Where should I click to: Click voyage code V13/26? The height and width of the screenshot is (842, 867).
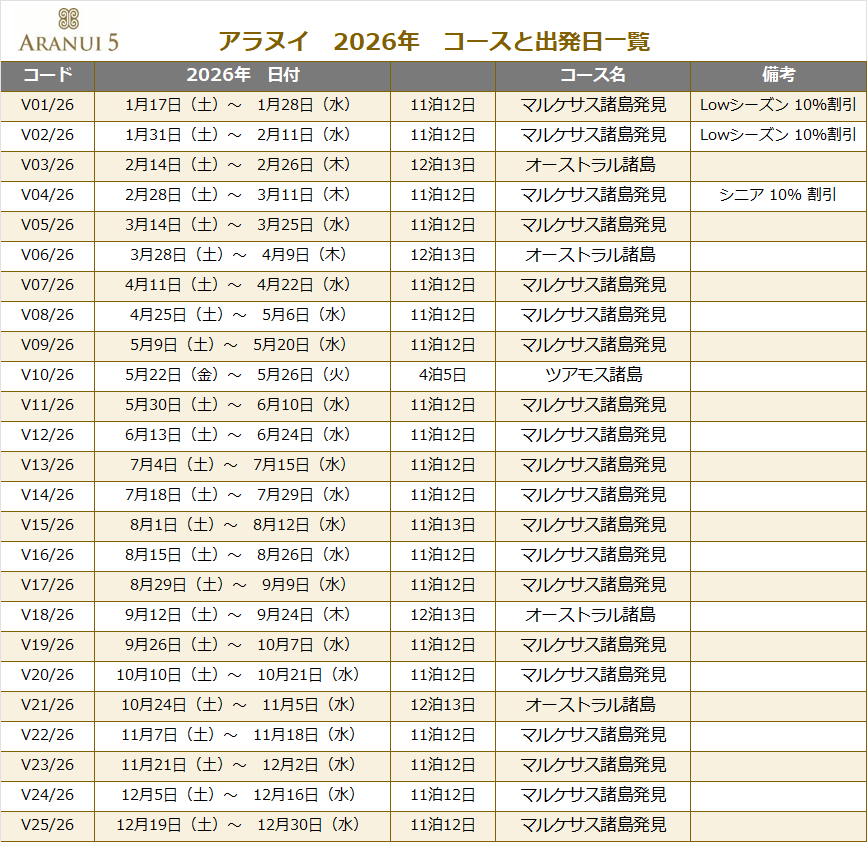tap(47, 465)
